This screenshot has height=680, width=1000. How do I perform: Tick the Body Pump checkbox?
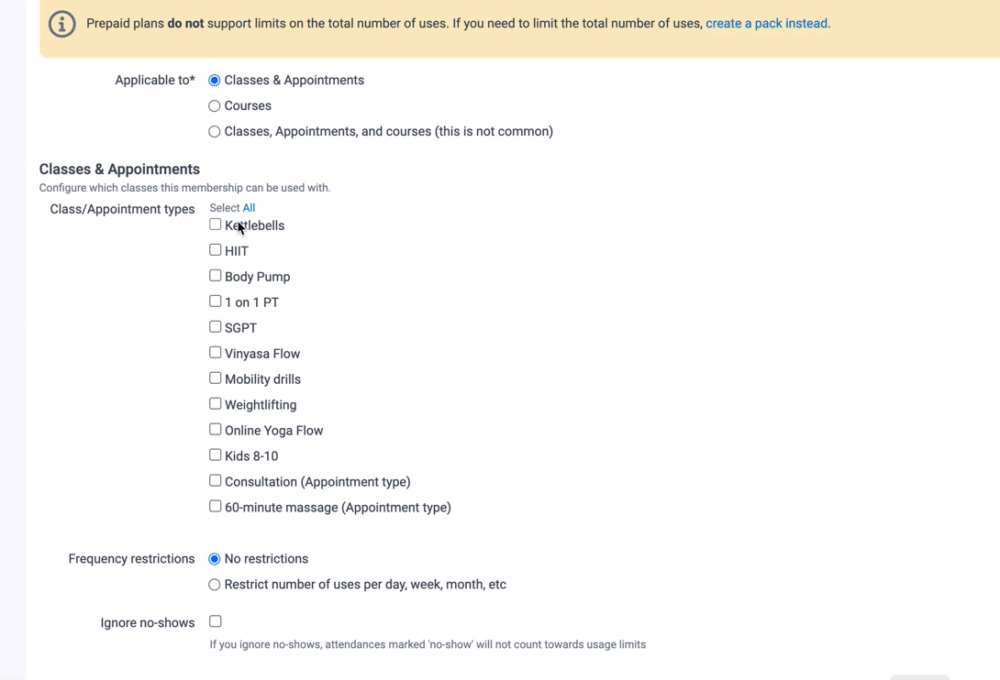215,276
